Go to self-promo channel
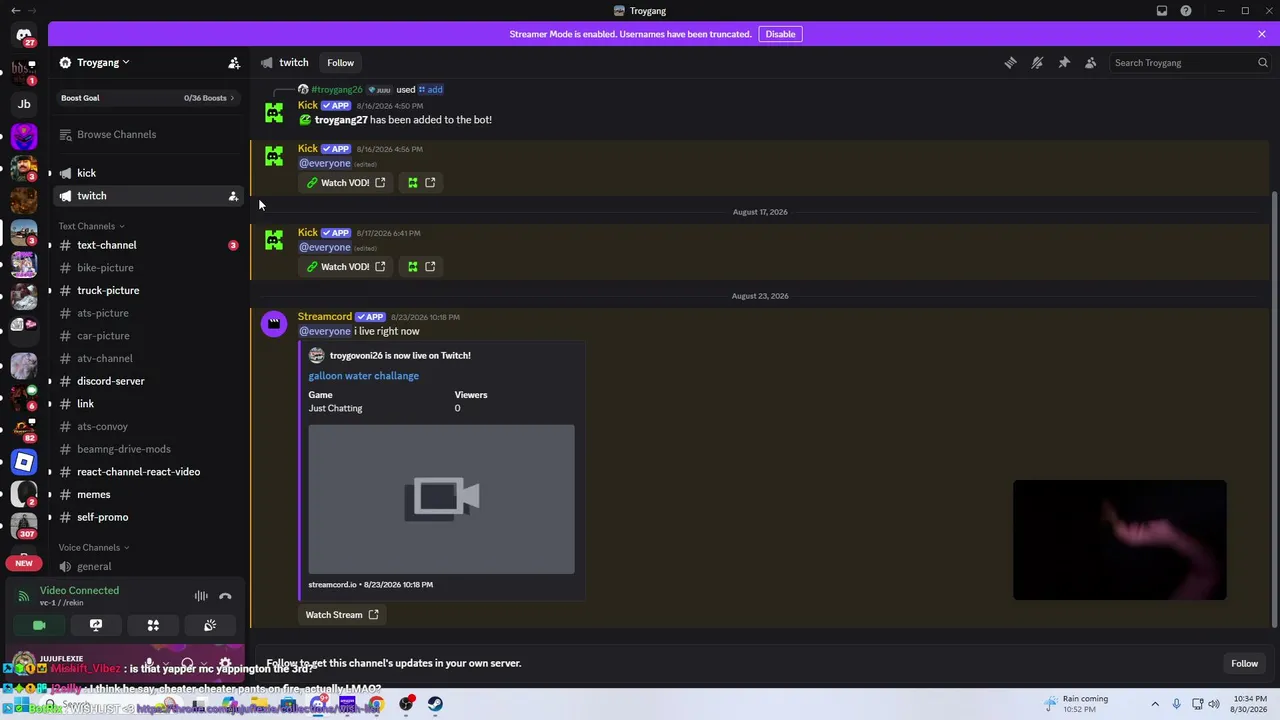The height and width of the screenshot is (720, 1280). click(148, 517)
